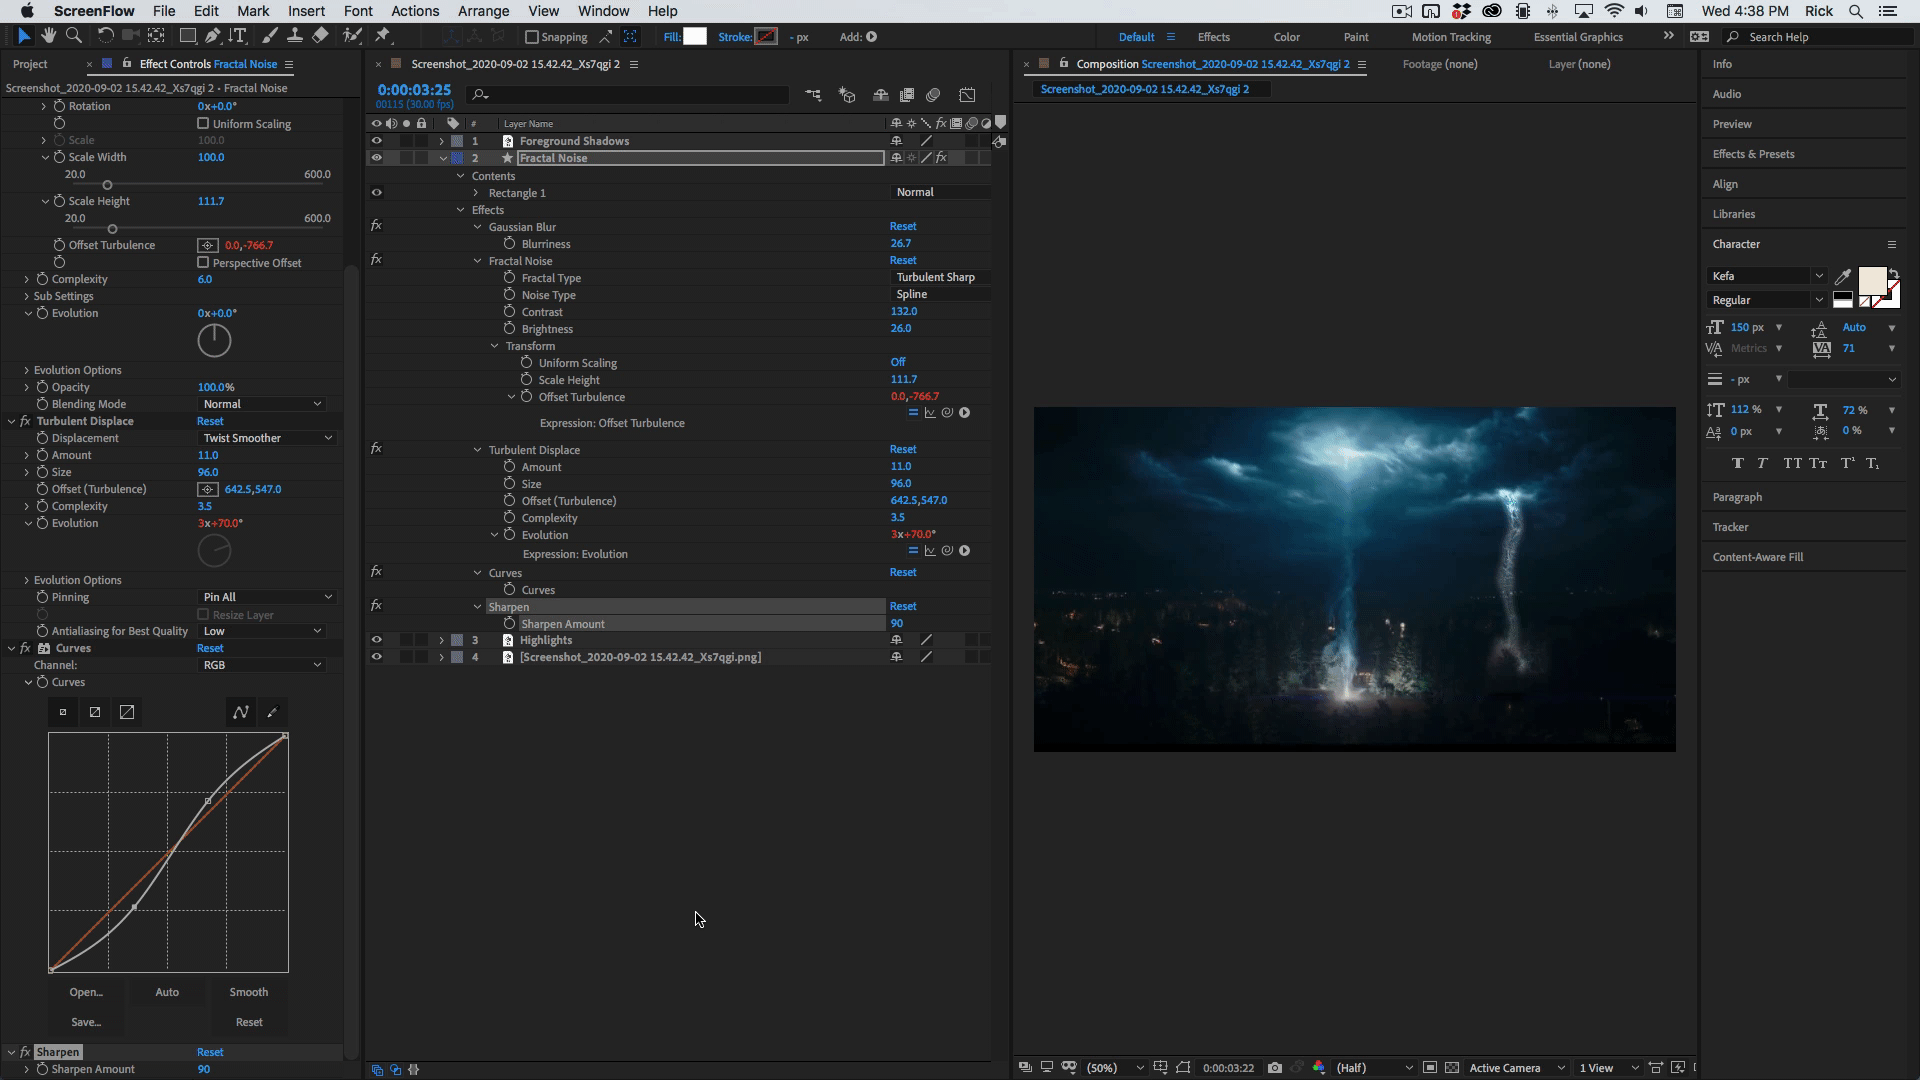Open the Curves Channel RGB dropdown

point(262,665)
